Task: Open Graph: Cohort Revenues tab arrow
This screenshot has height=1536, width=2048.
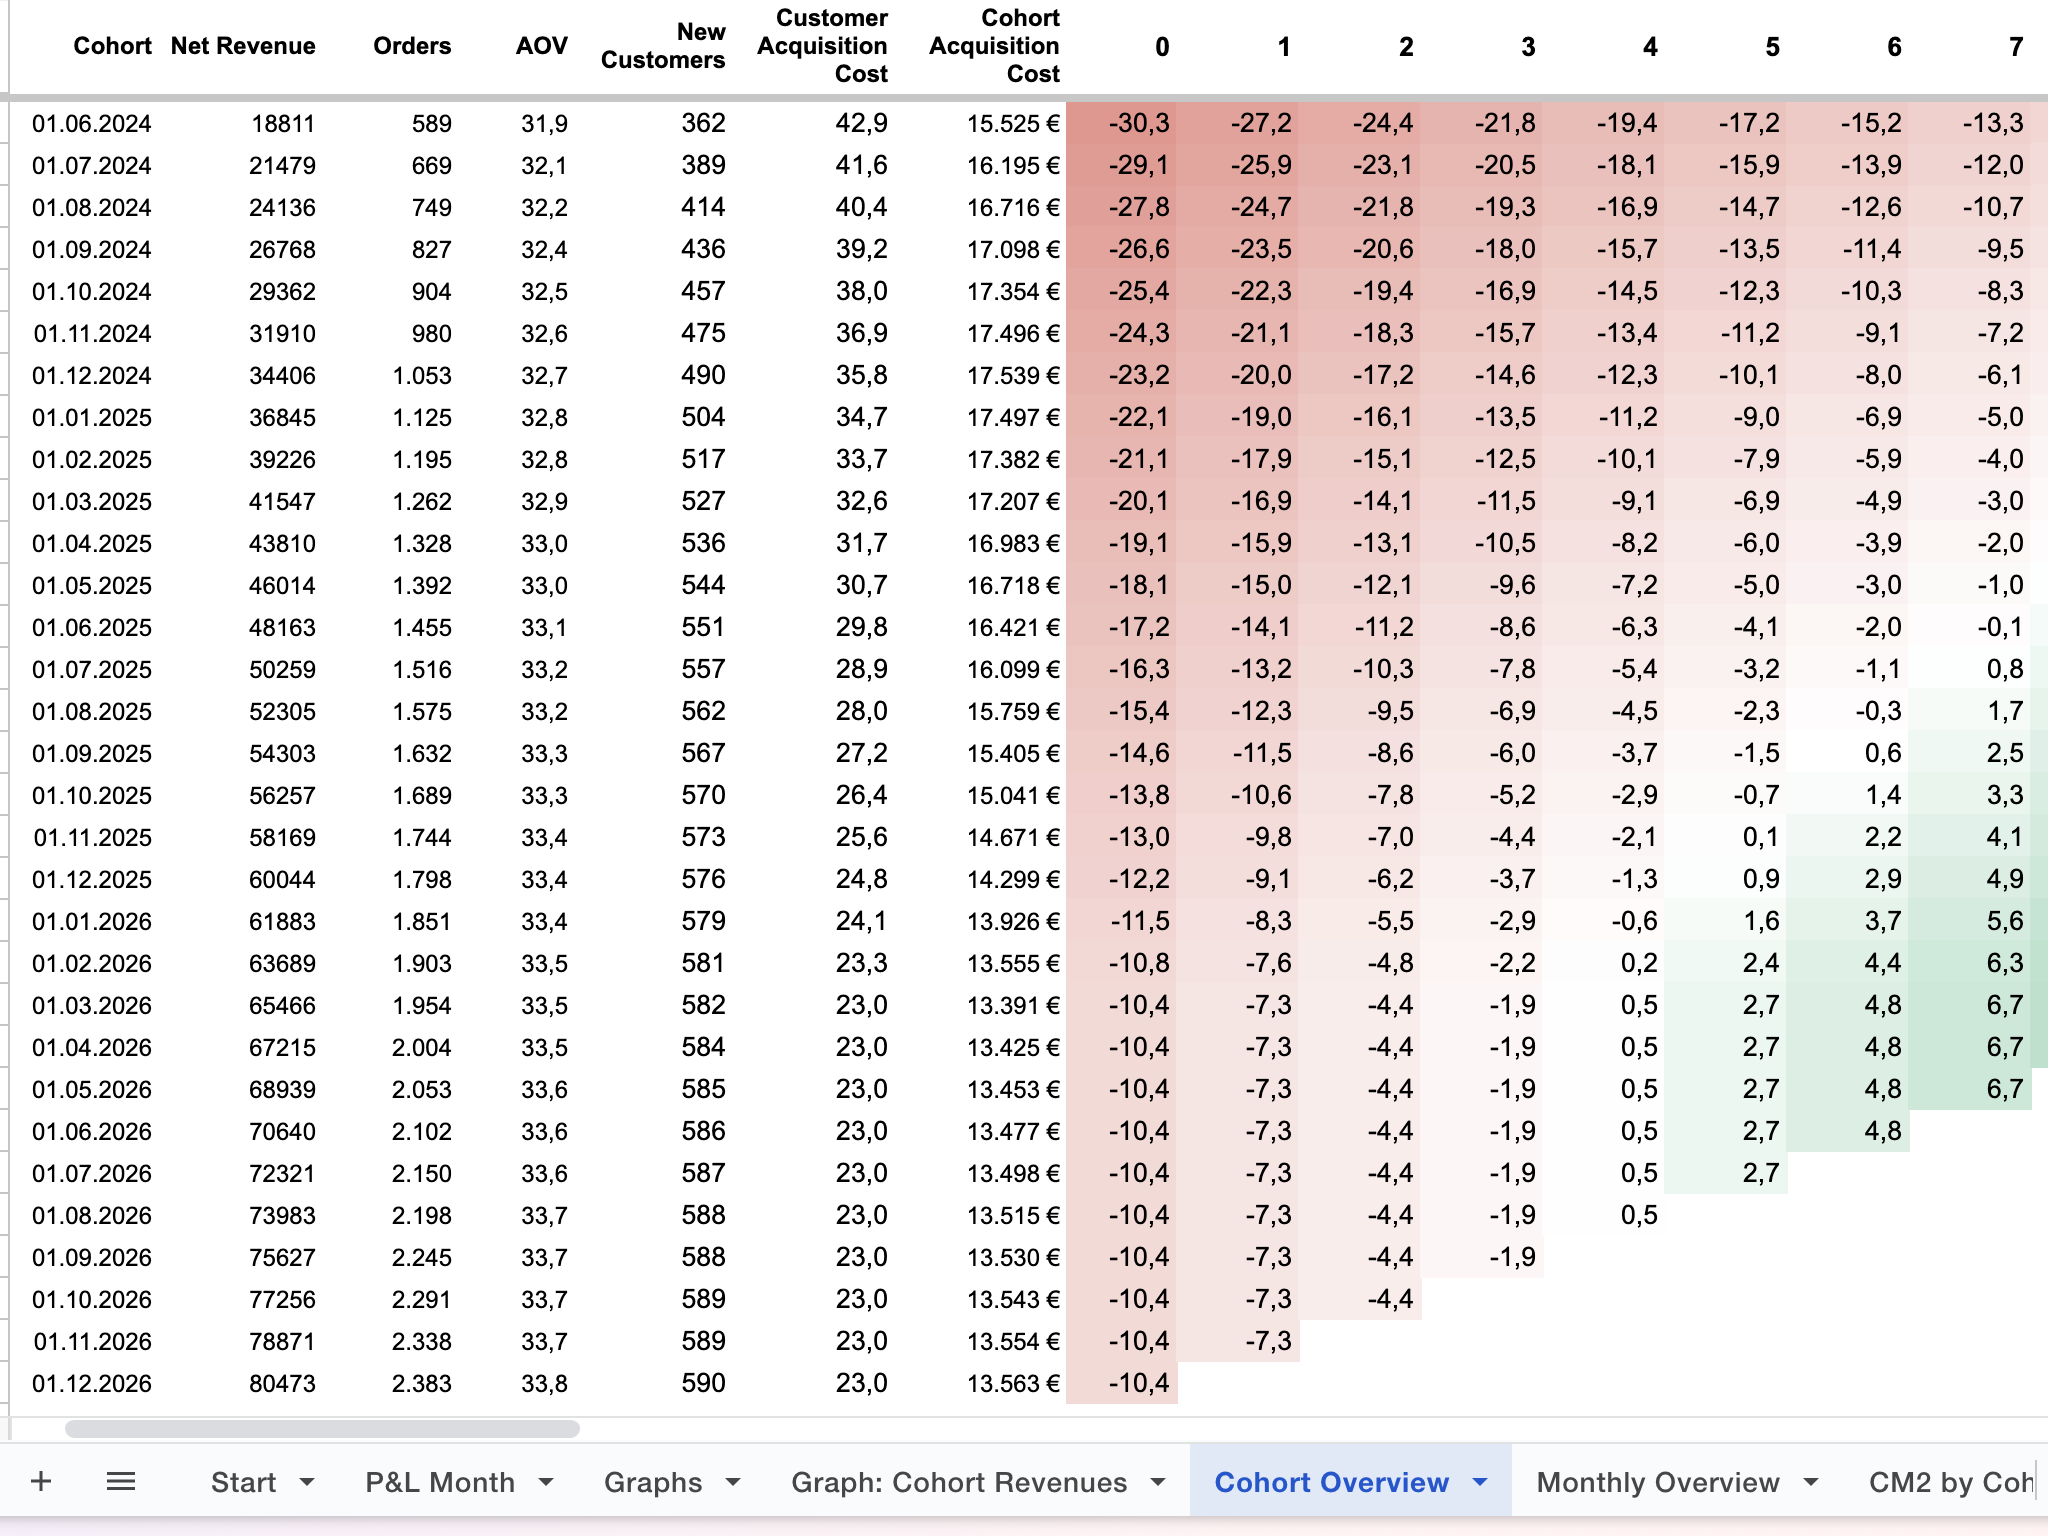Action: point(1158,1482)
